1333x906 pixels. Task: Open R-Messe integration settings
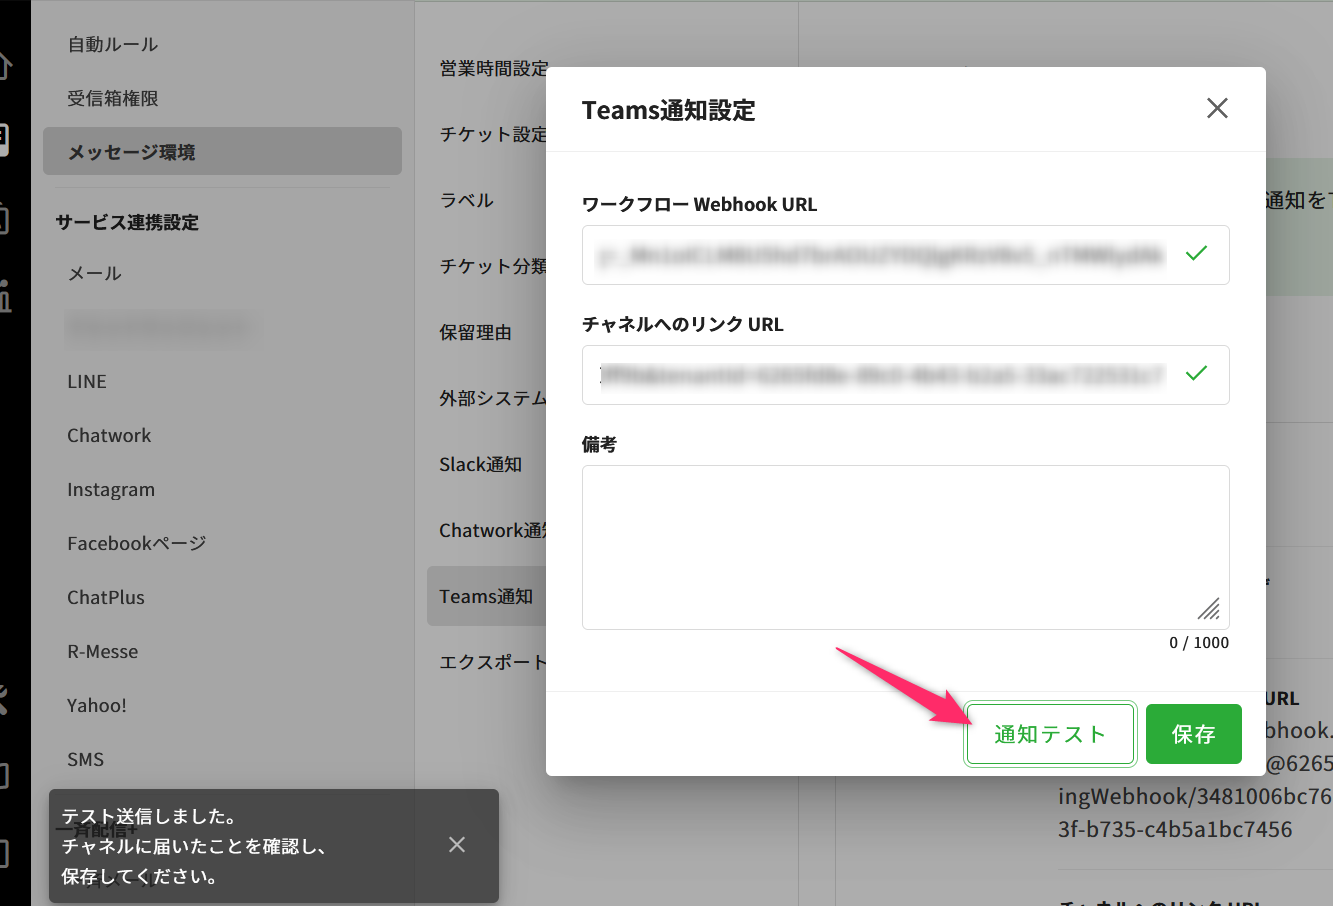pyautogui.click(x=103, y=651)
